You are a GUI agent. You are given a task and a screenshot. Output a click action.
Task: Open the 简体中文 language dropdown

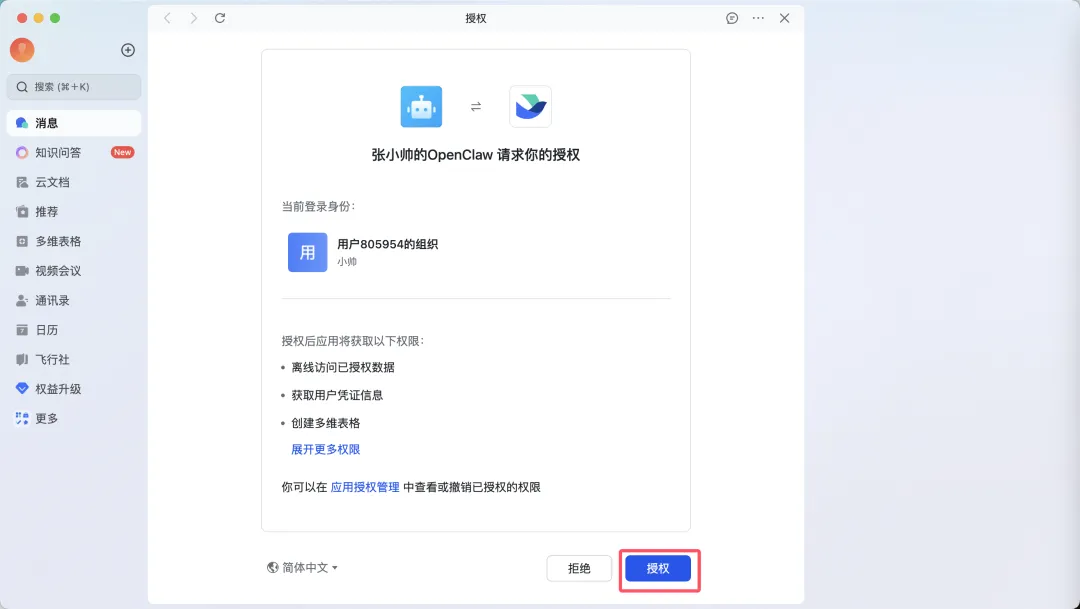point(302,568)
